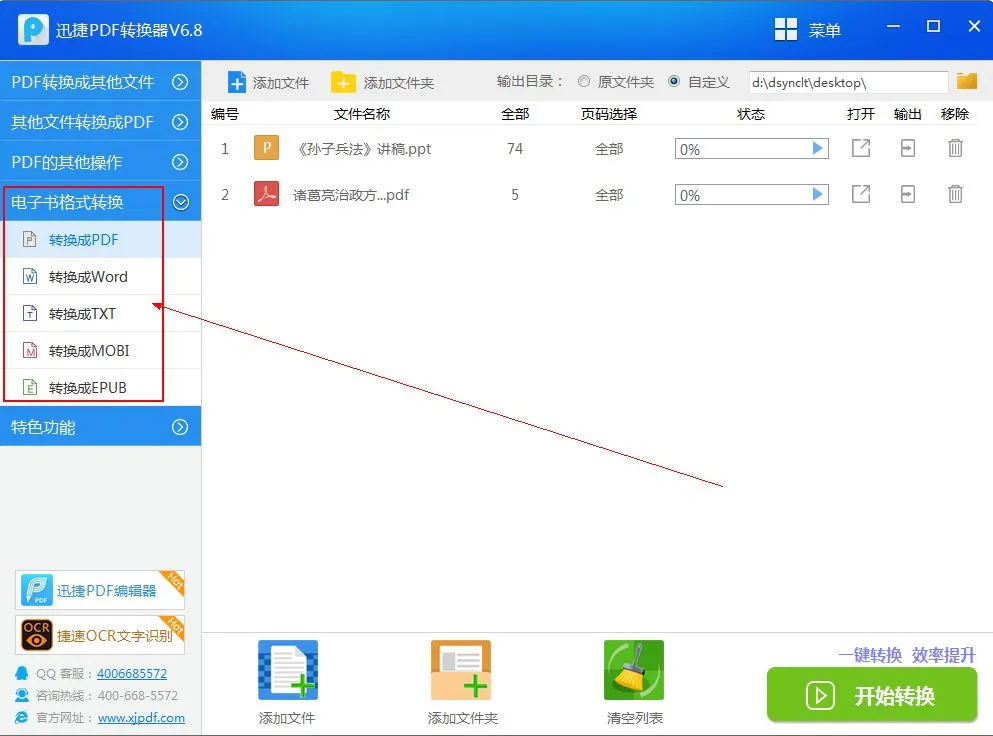
Task: Click the 菜单 text label
Action: [824, 30]
